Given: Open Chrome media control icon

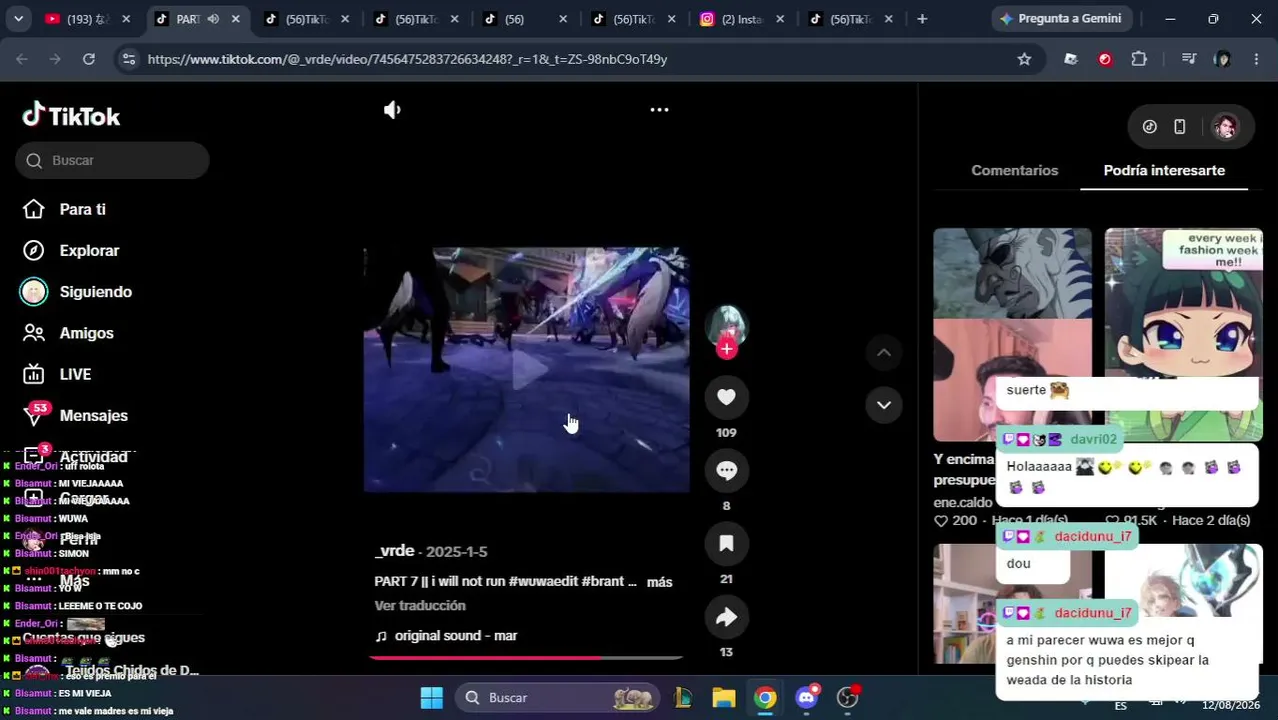Looking at the screenshot, I should 1189,59.
